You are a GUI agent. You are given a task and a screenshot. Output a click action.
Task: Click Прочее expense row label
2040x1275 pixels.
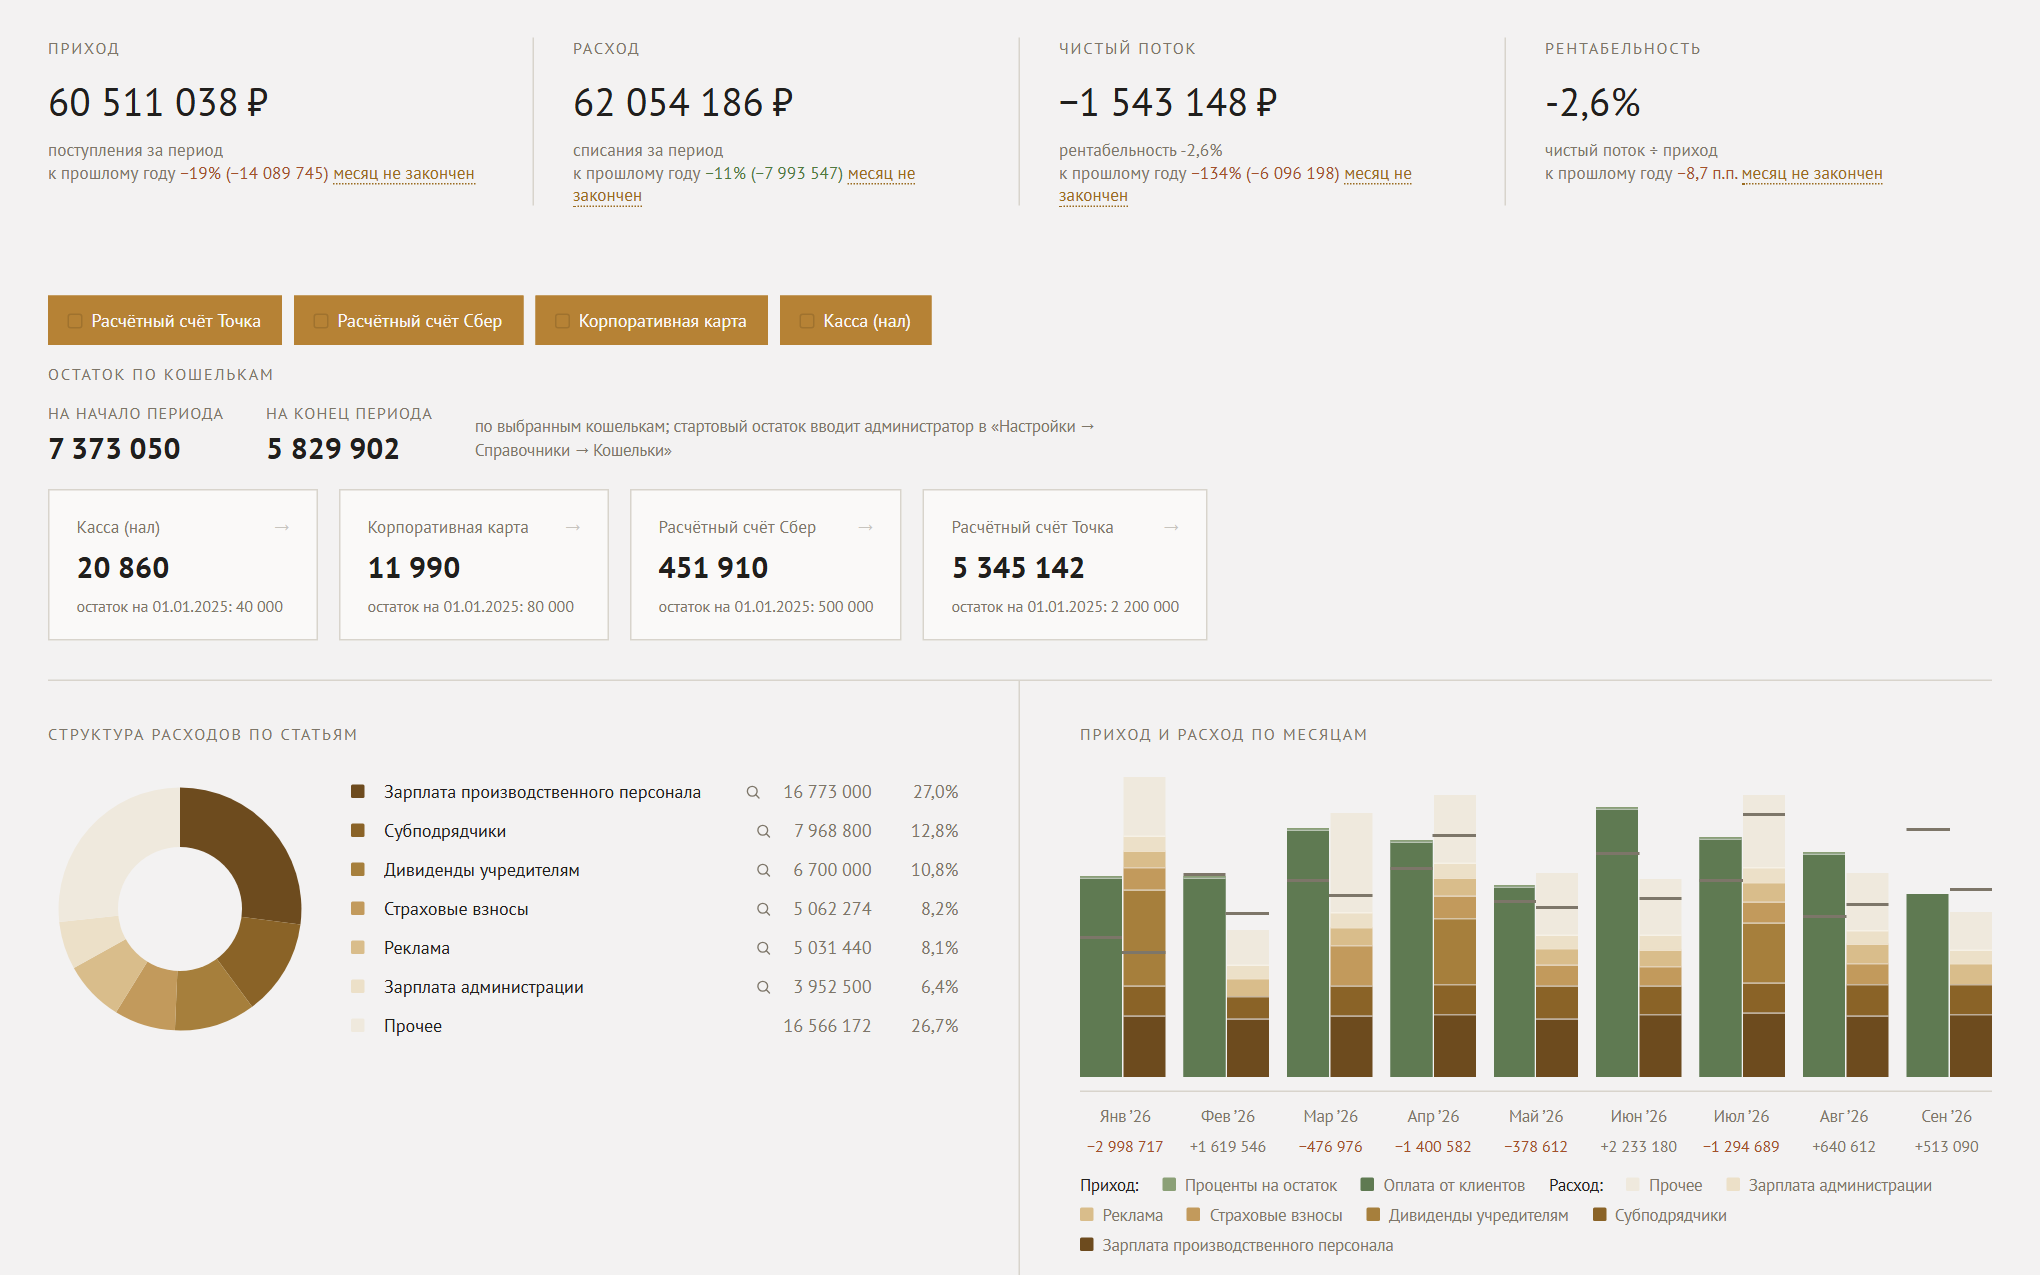(413, 1026)
